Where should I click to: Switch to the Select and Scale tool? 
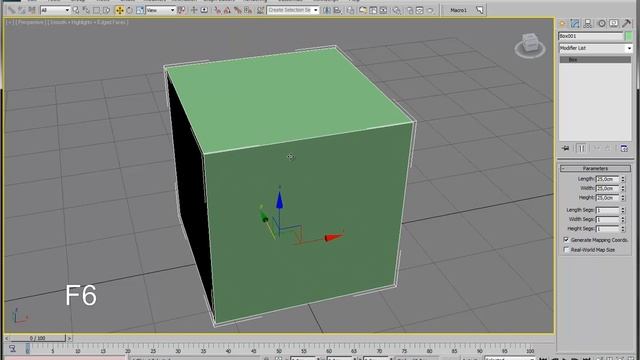click(x=140, y=10)
